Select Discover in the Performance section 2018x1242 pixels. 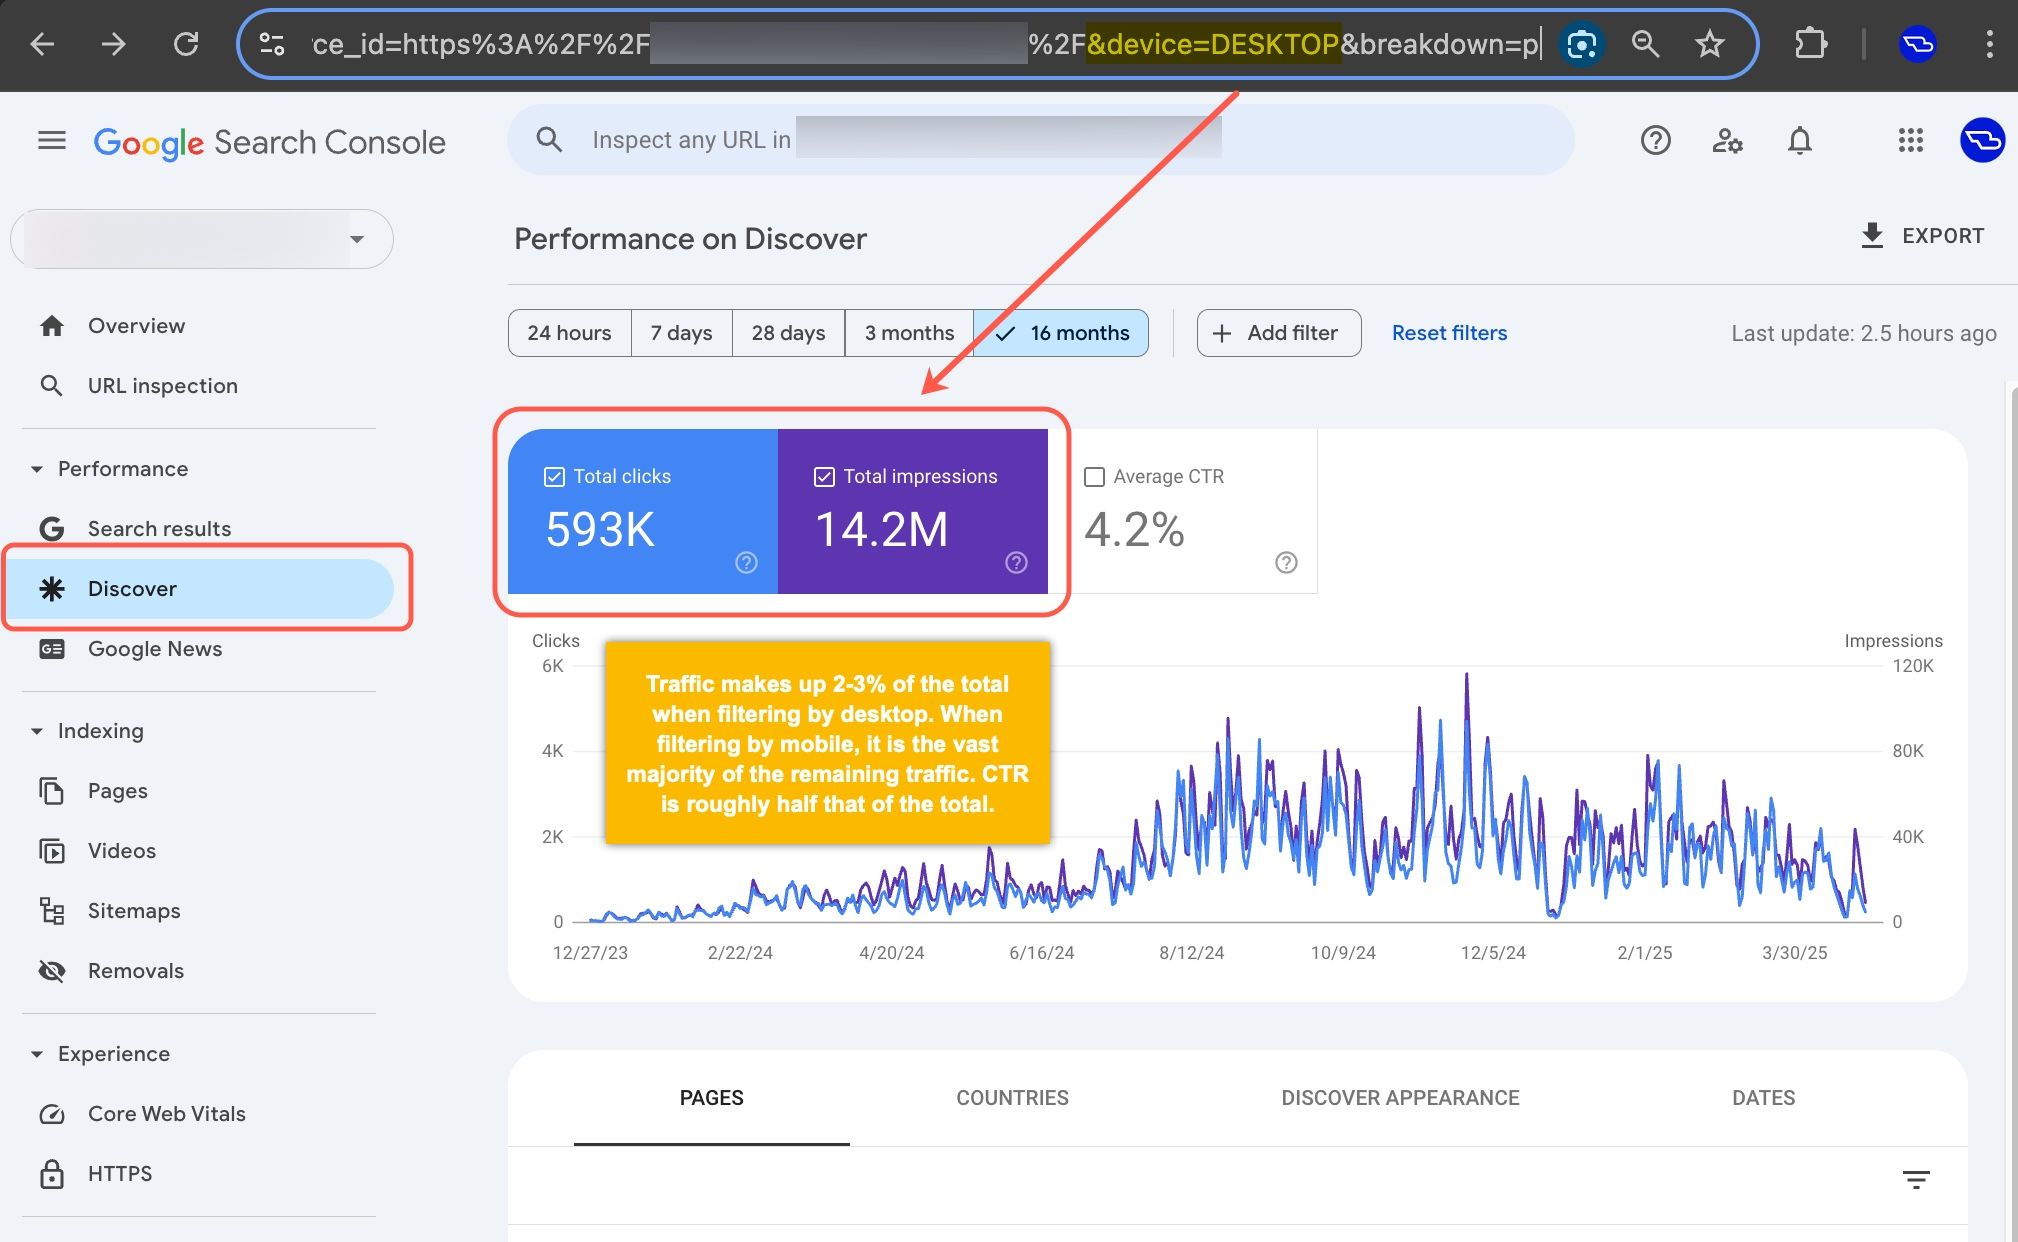[x=133, y=588]
